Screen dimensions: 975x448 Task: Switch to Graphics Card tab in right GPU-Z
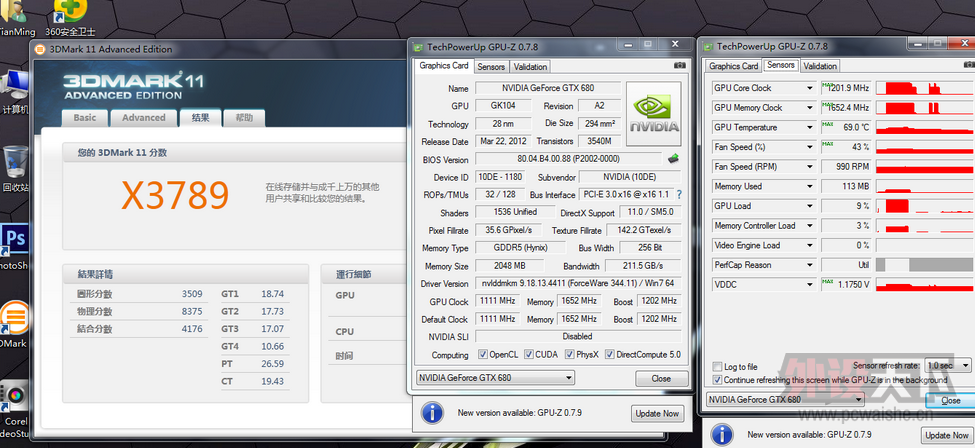point(734,66)
